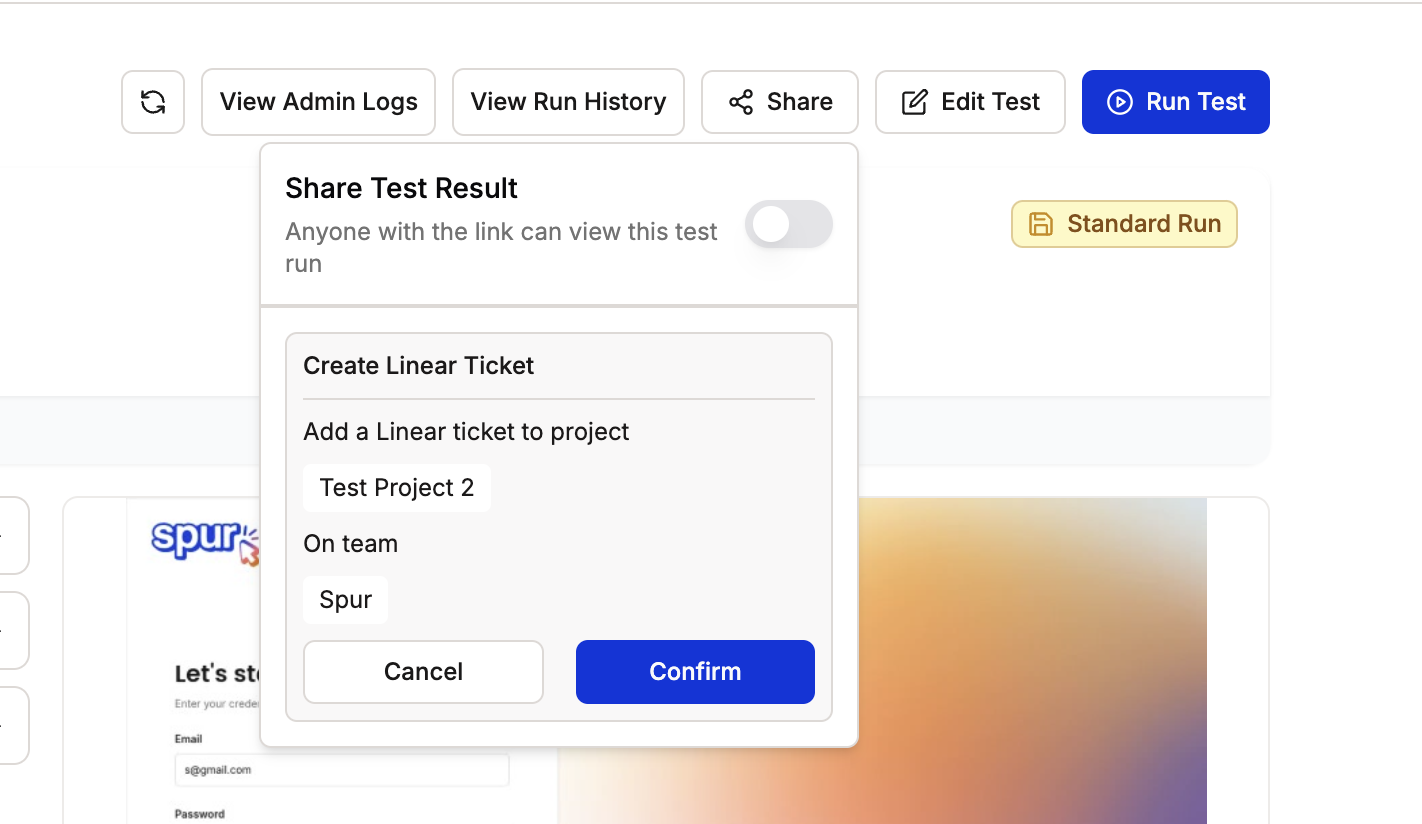Click the share icon beside Share

[741, 102]
